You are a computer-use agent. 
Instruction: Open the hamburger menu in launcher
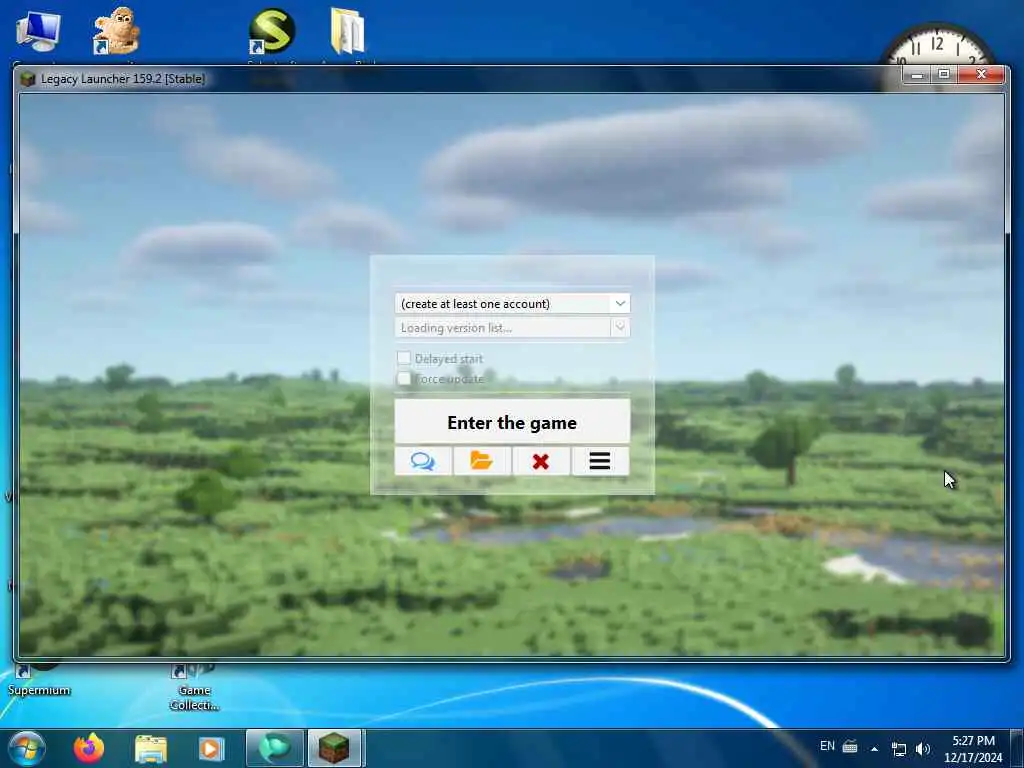tap(600, 461)
